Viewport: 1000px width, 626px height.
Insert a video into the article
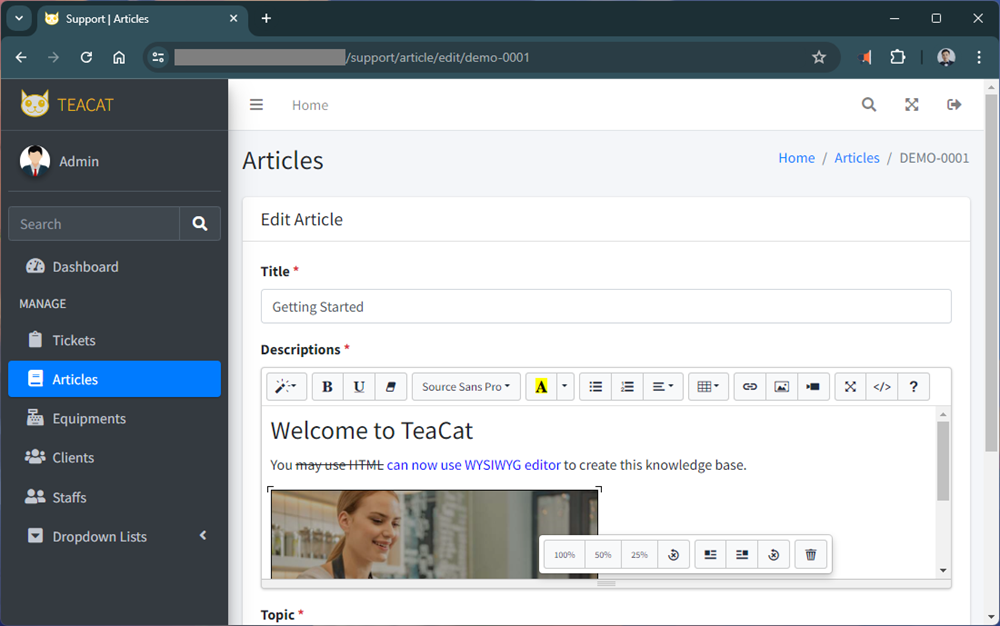(x=813, y=386)
